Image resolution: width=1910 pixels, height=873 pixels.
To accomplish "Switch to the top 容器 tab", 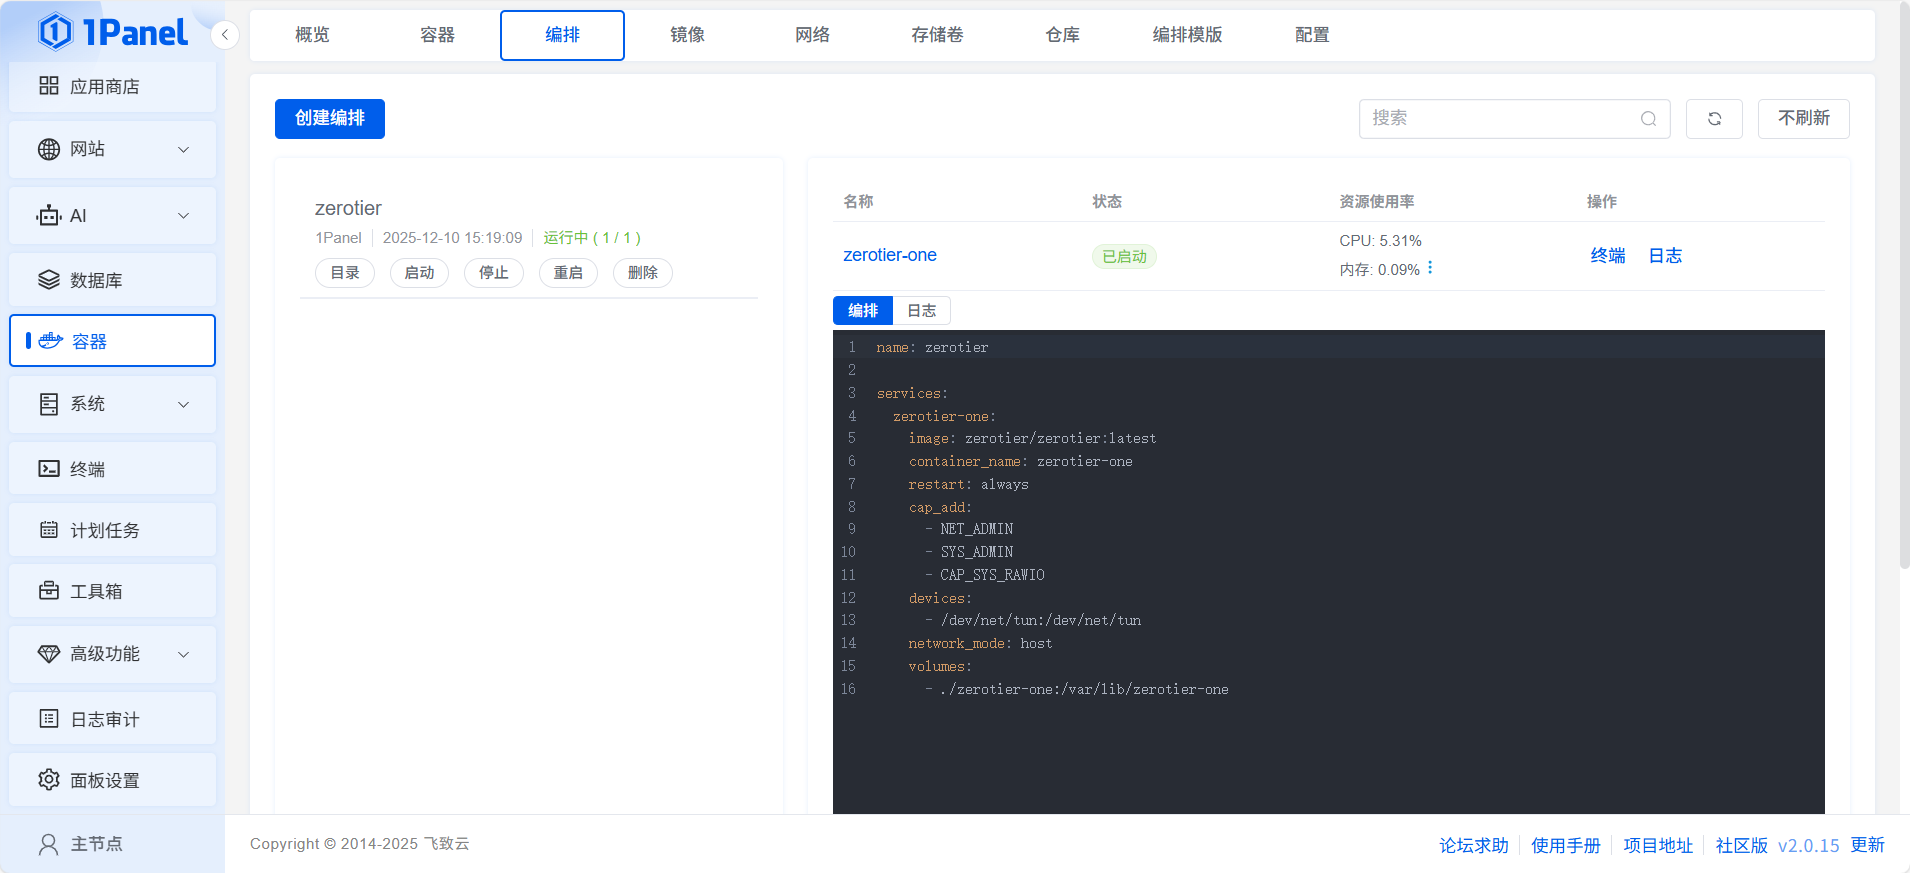I will coord(437,35).
